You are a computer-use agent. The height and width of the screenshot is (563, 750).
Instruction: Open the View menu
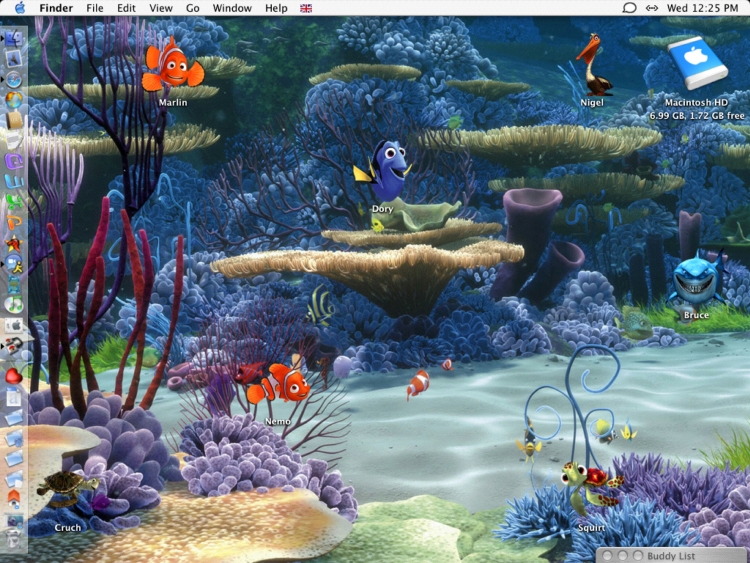click(161, 8)
